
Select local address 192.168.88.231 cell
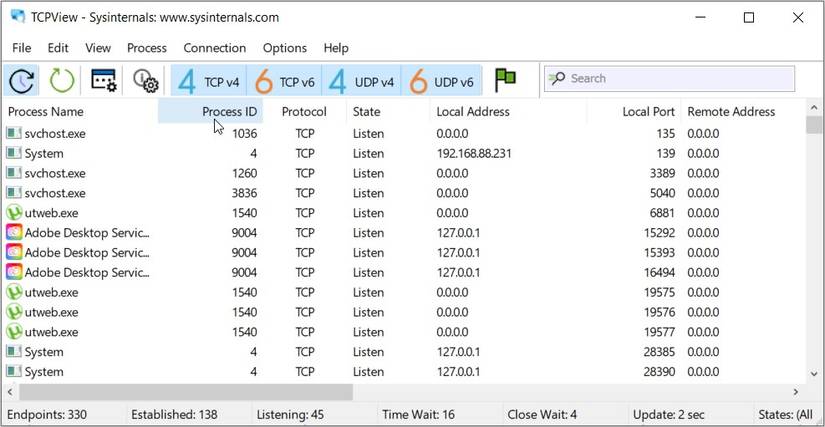click(x=474, y=154)
